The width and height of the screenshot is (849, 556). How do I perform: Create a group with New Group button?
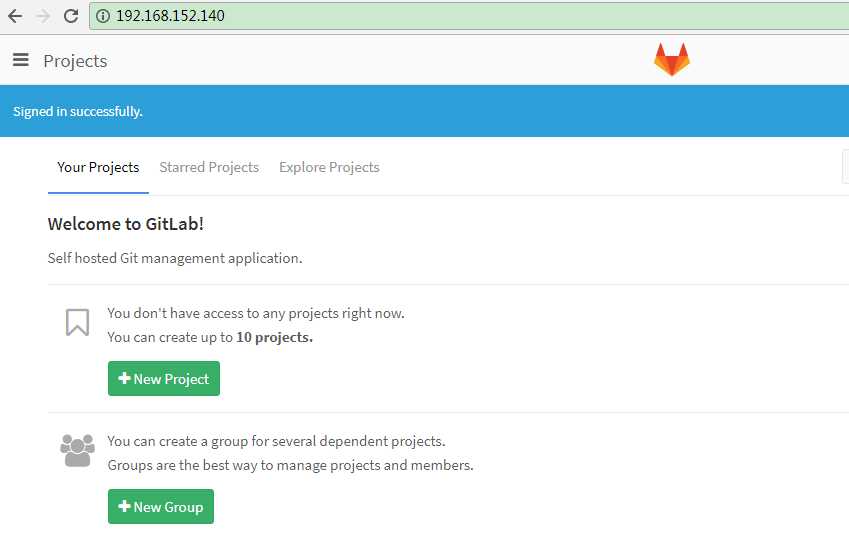tap(161, 506)
